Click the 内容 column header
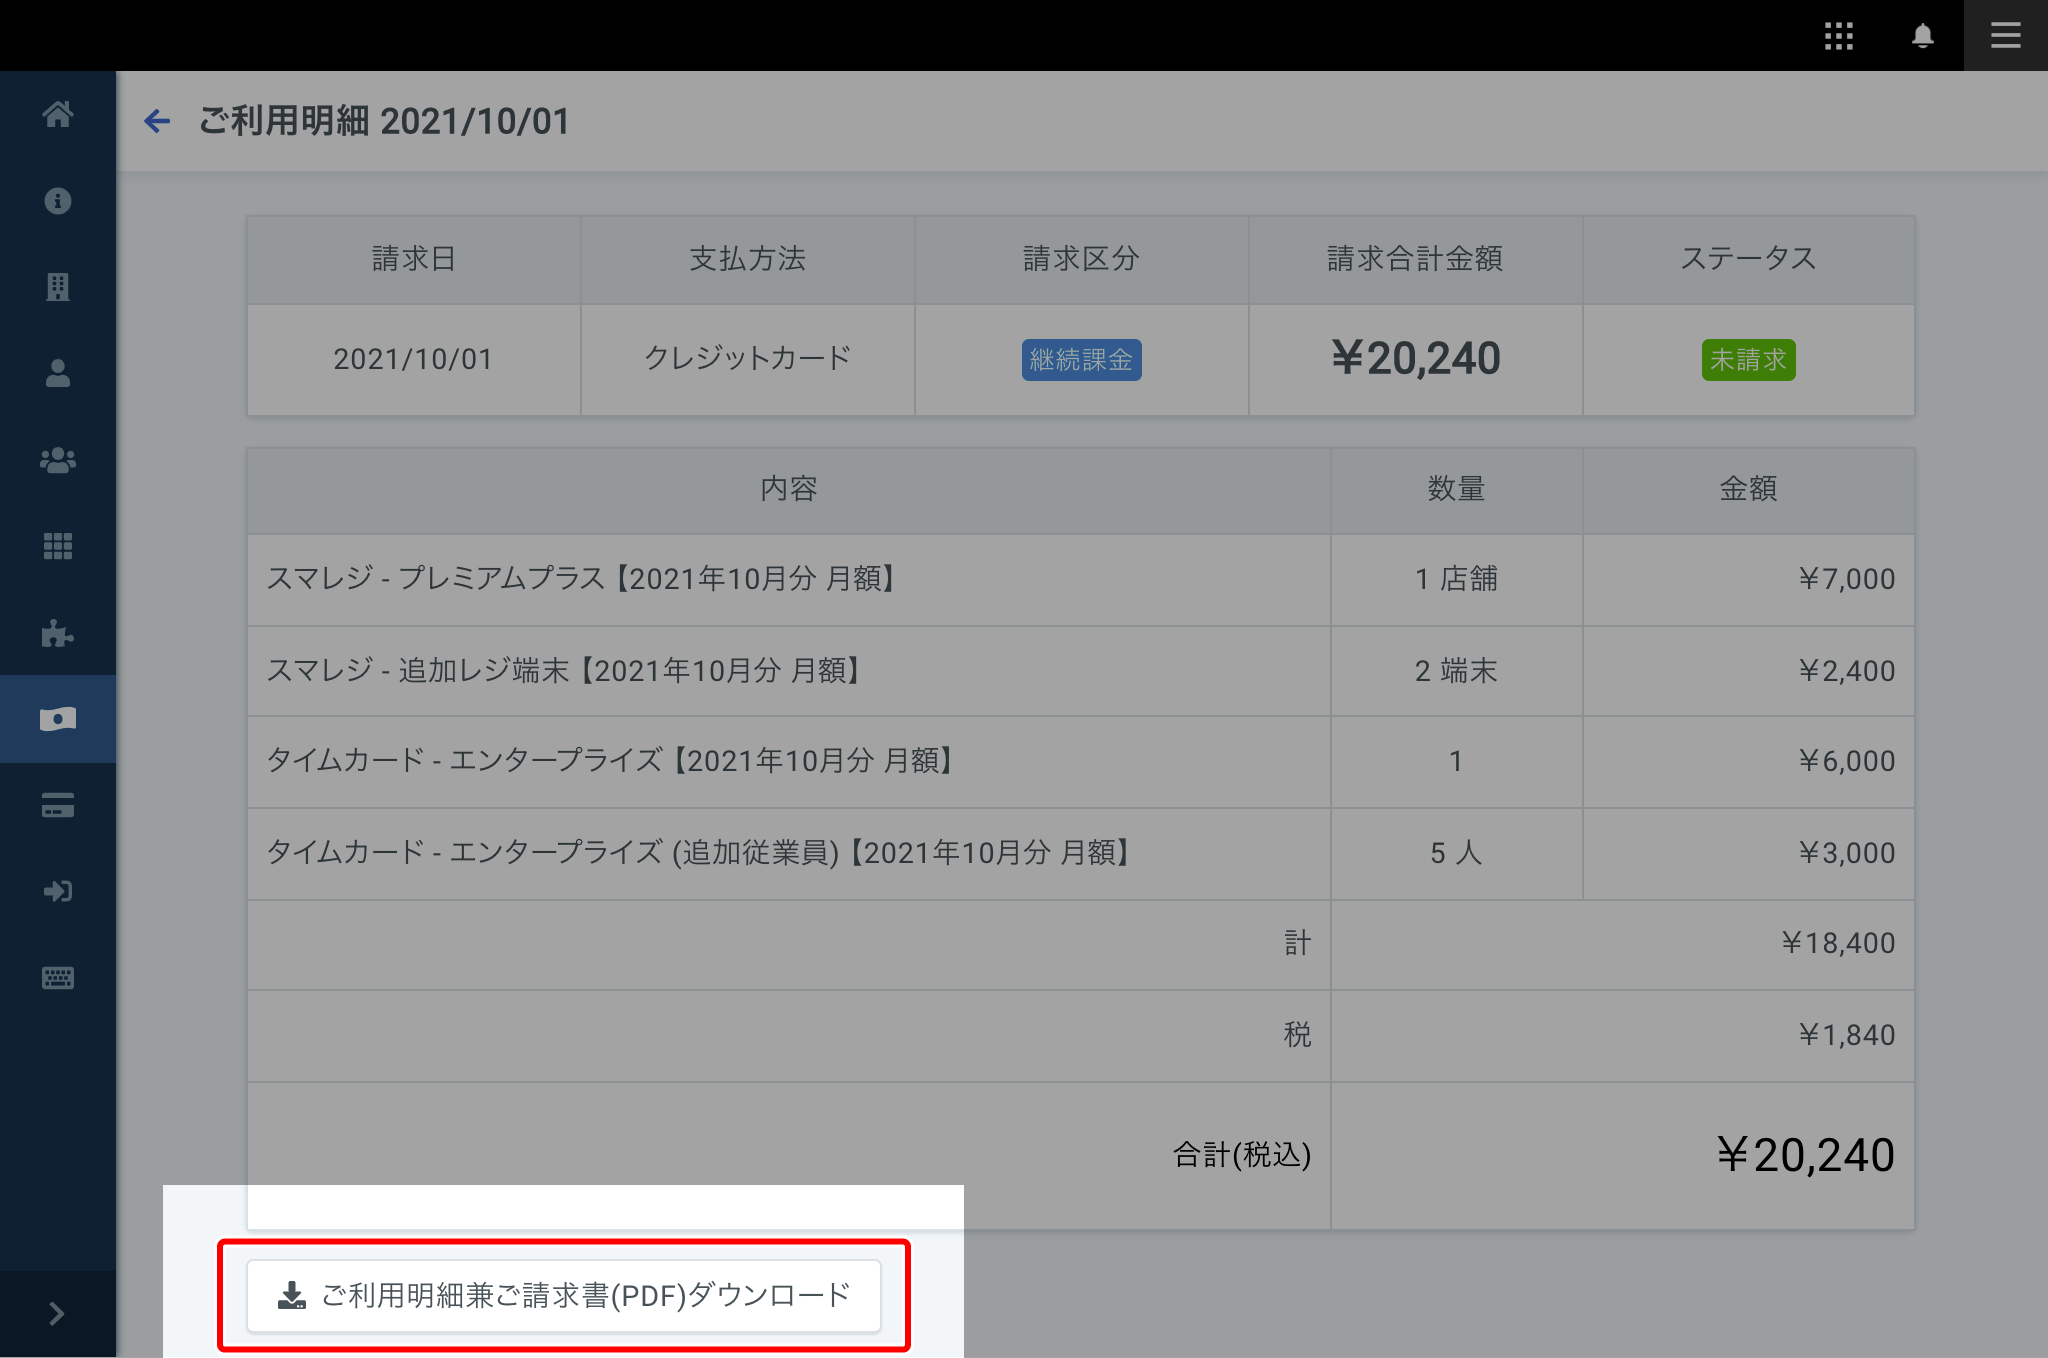 (789, 489)
